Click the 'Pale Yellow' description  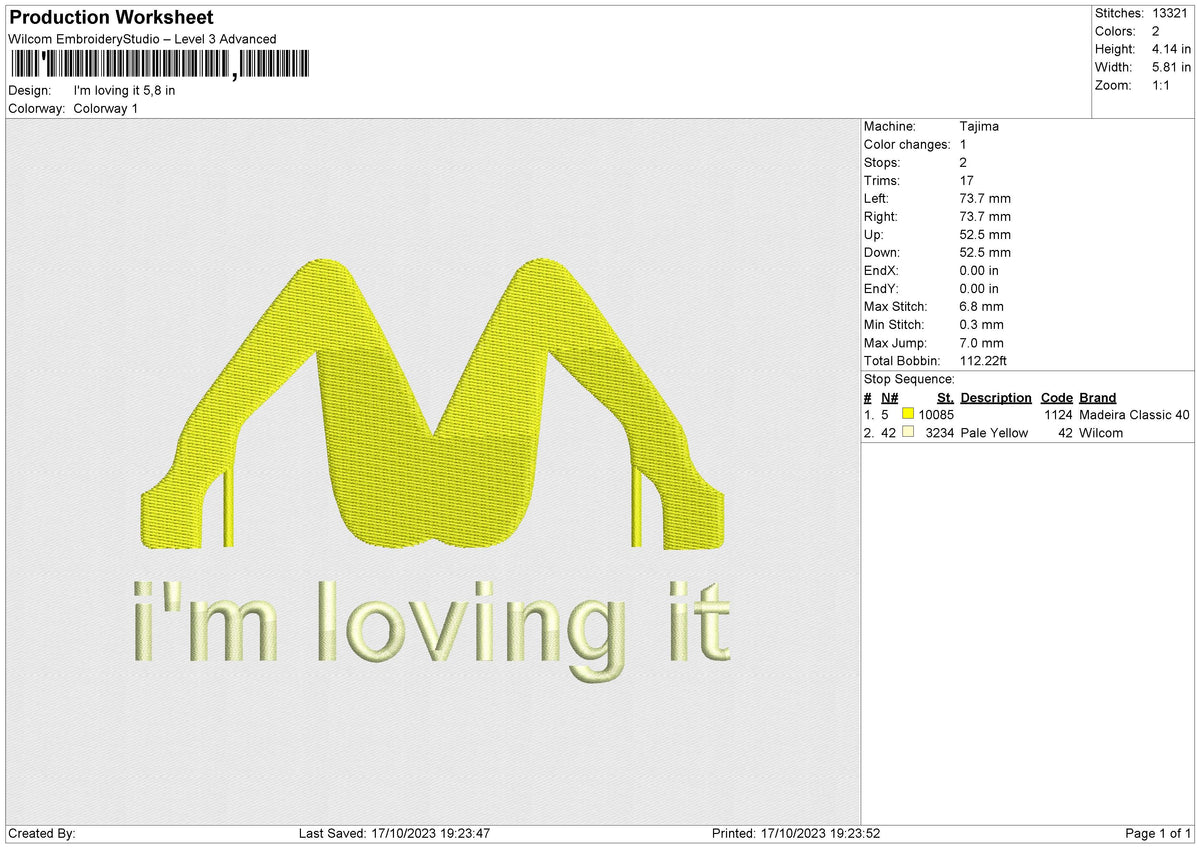[x=994, y=433]
